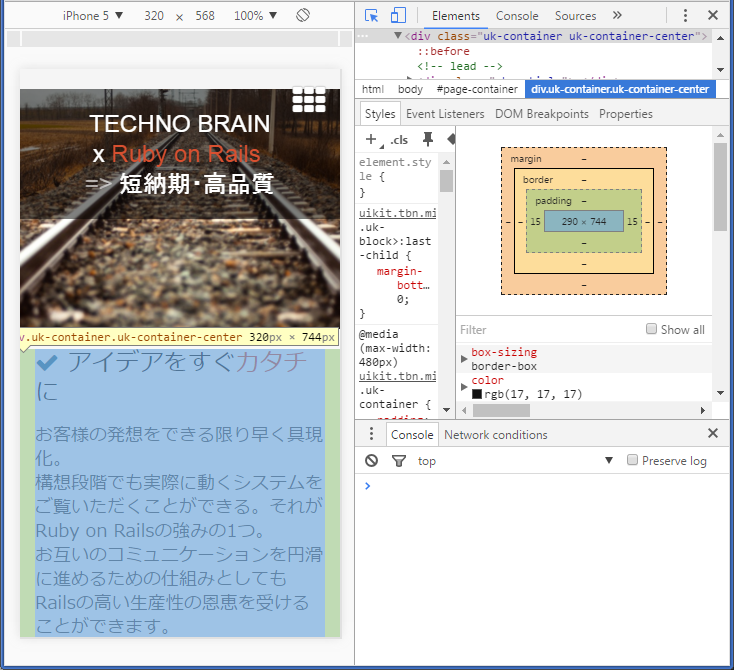Select #page-container in the breadcrumb
The width and height of the screenshot is (734, 670).
pyautogui.click(x=477, y=89)
